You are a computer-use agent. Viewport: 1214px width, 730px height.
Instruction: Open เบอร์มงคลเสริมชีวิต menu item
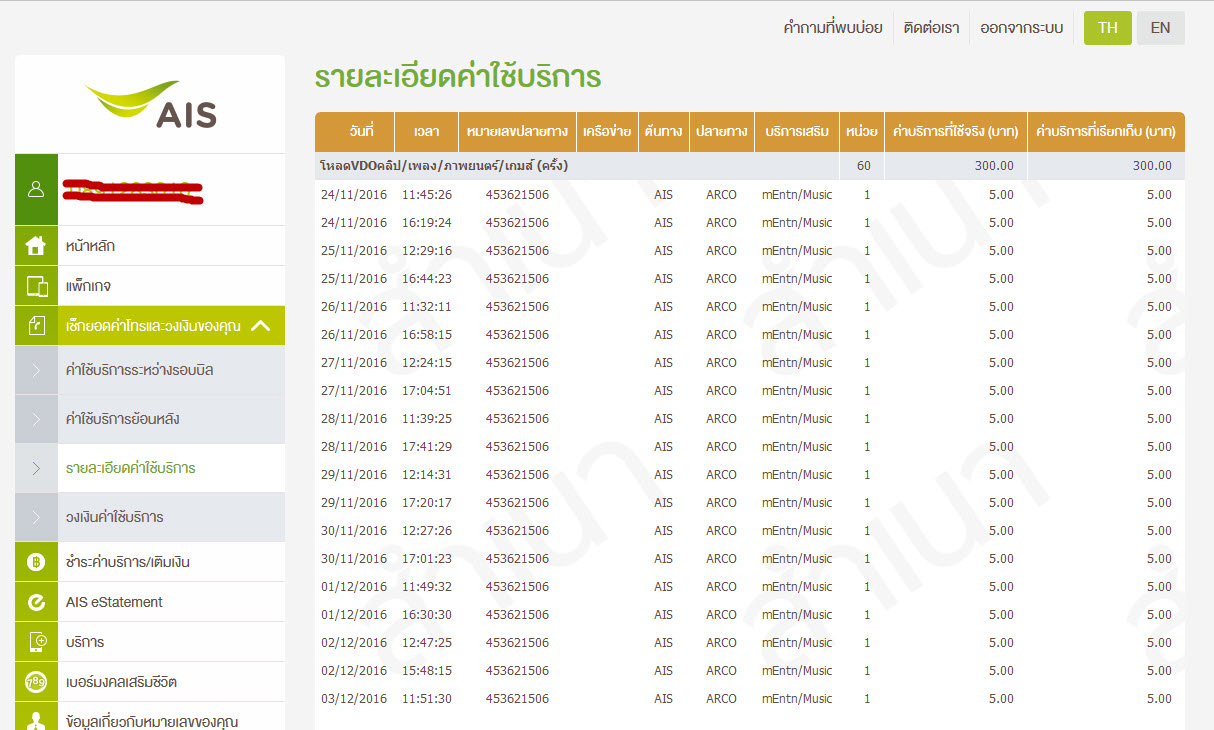150,682
